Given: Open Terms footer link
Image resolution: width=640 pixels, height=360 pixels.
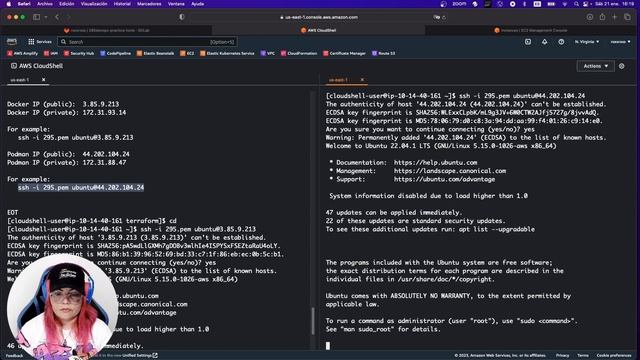Looking at the screenshot, I should click(583, 356).
